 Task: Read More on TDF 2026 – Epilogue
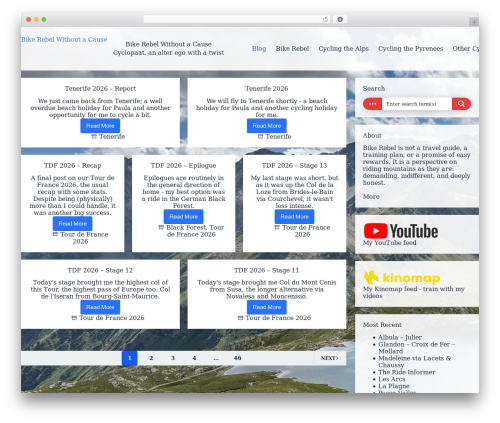pos(183,217)
